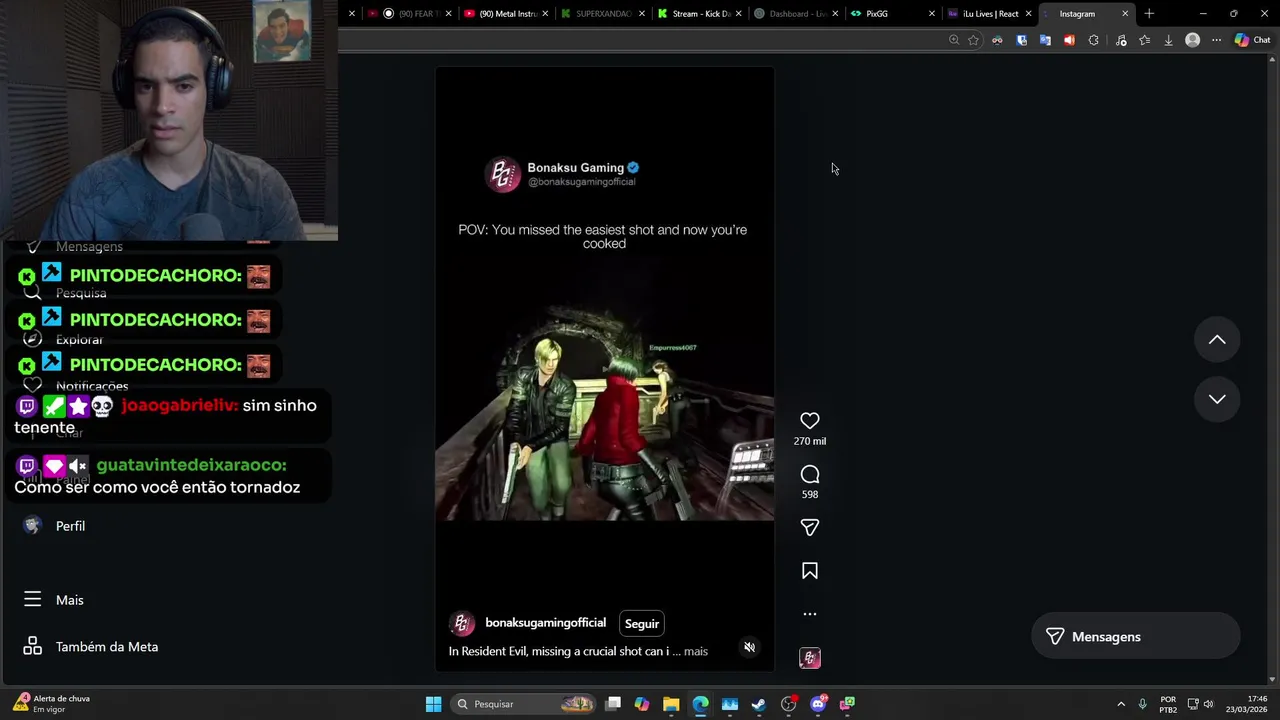This screenshot has height=720, width=1280.
Task: Open Task View in the taskbar
Action: coord(613,704)
